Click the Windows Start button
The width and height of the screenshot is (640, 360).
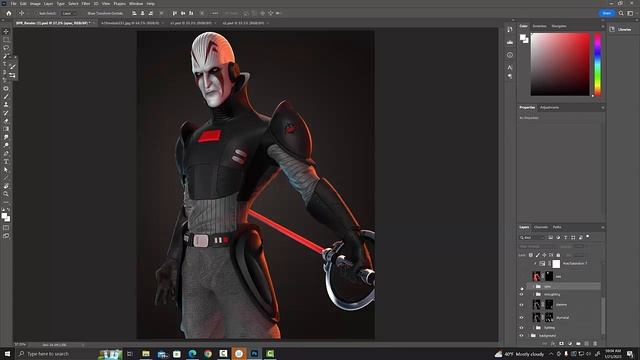7,354
